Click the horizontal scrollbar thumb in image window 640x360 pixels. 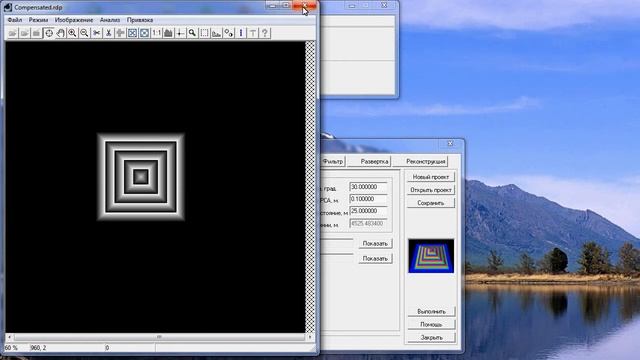click(x=159, y=337)
